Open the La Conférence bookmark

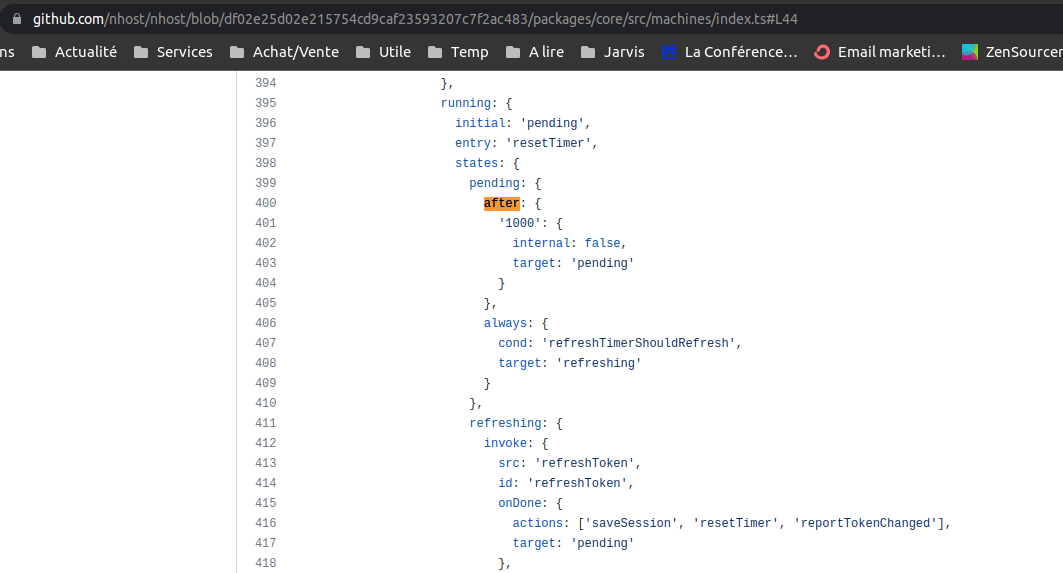coord(729,52)
